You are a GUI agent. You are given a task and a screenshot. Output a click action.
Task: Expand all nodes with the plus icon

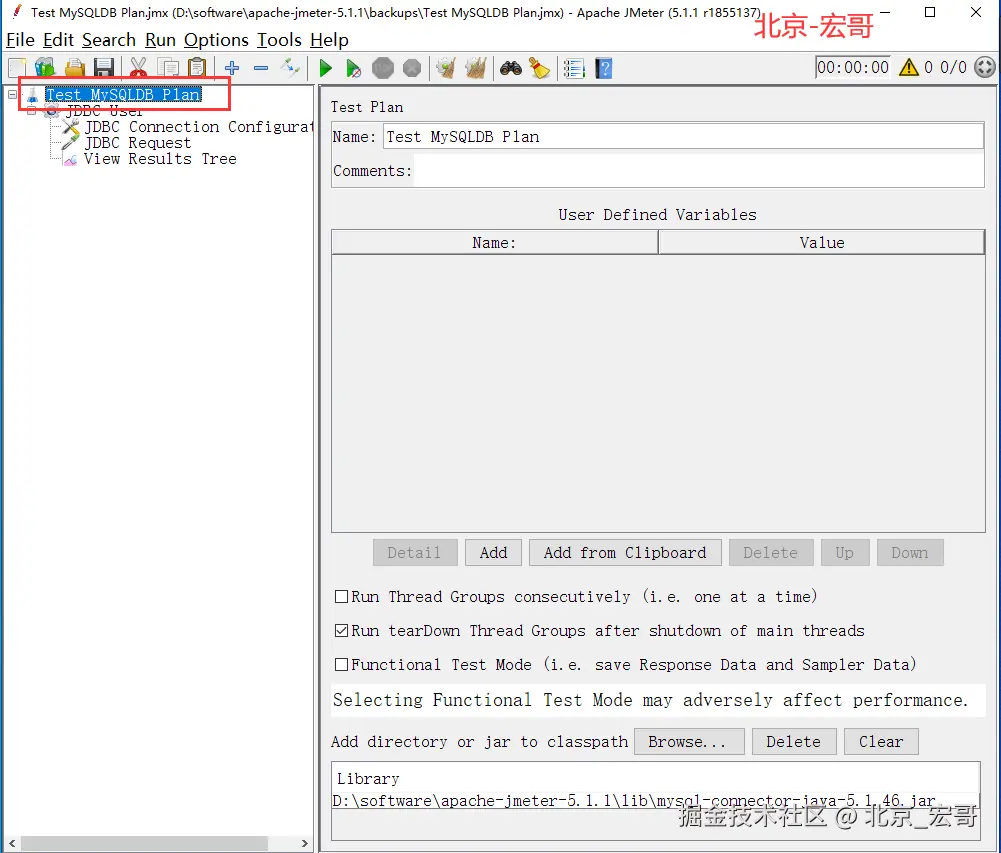232,68
